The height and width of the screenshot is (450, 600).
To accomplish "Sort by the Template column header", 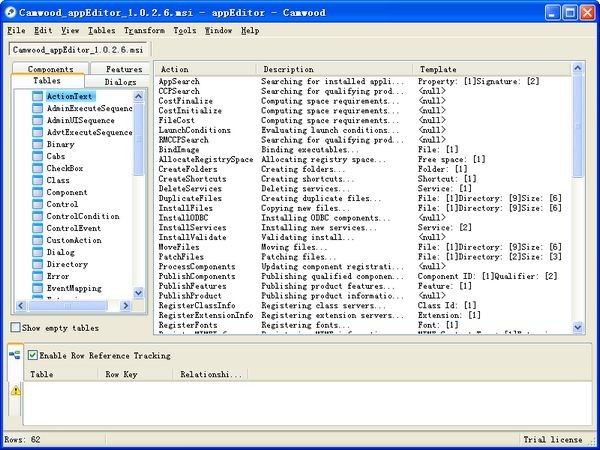I will 492,69.
